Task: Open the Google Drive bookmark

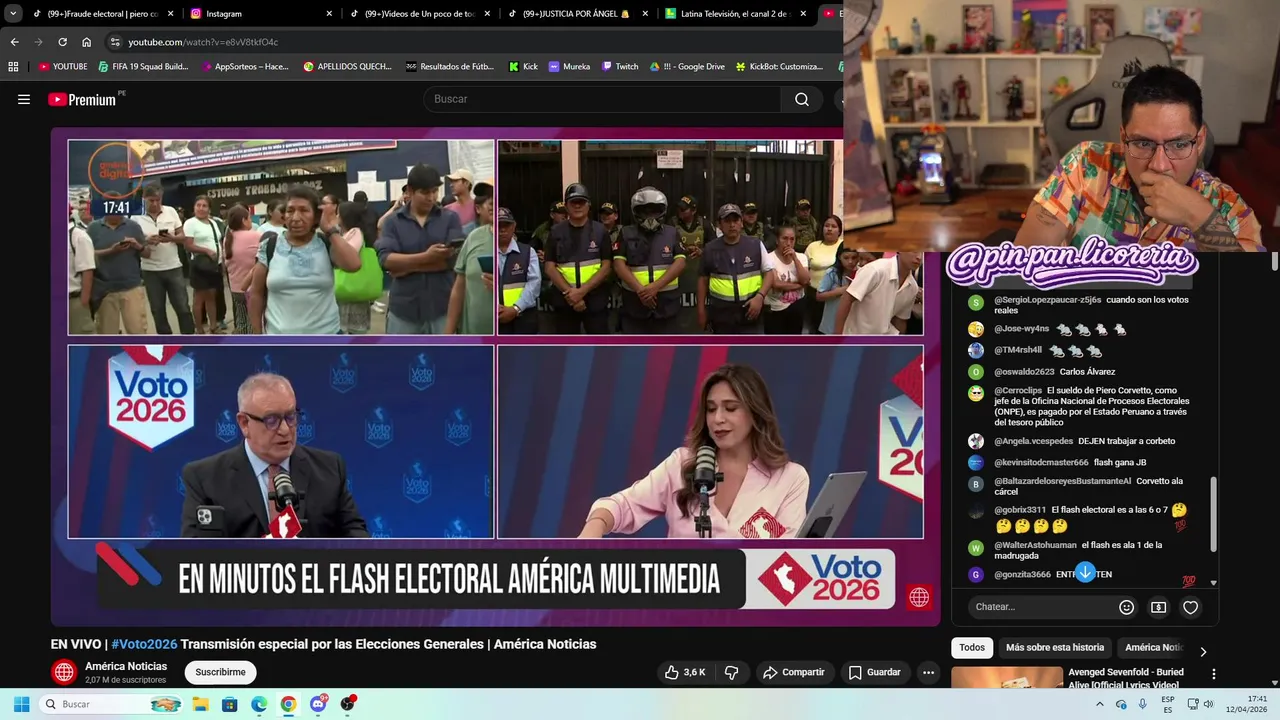Action: (x=687, y=67)
